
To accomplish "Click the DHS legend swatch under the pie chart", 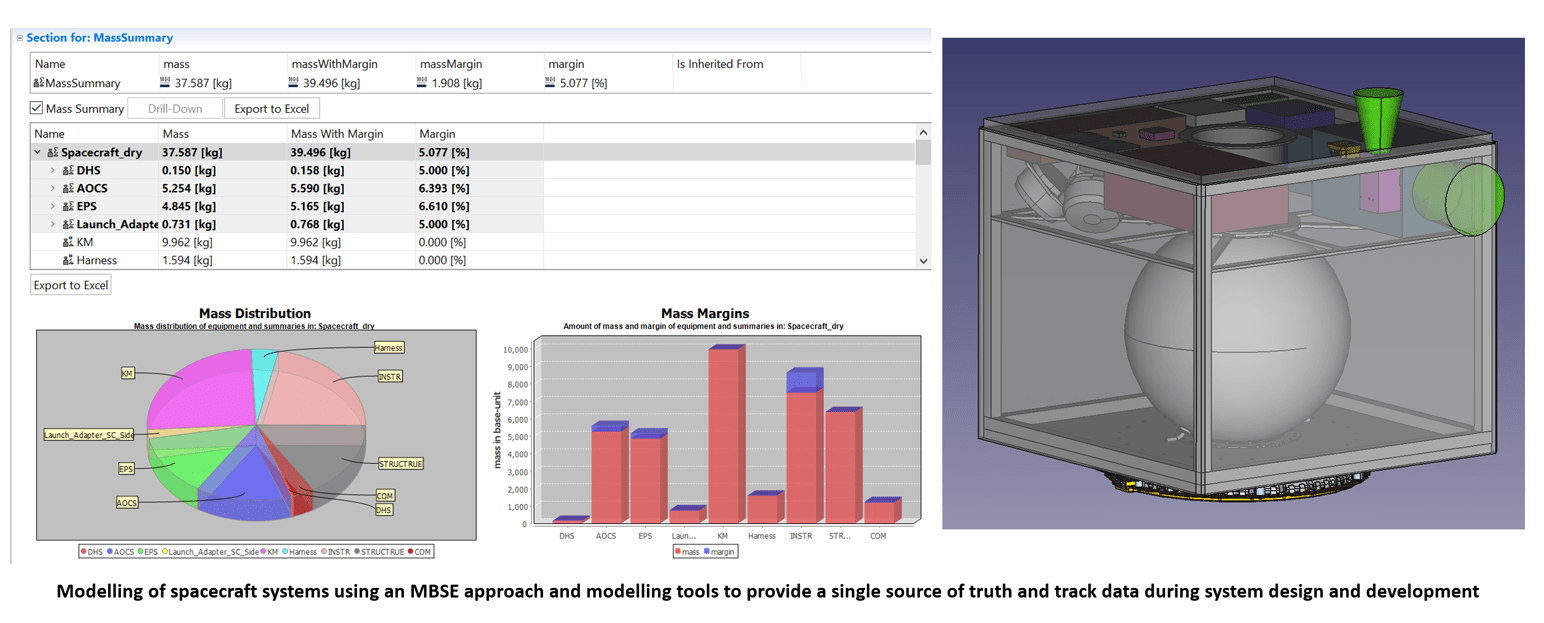I will pos(83,551).
